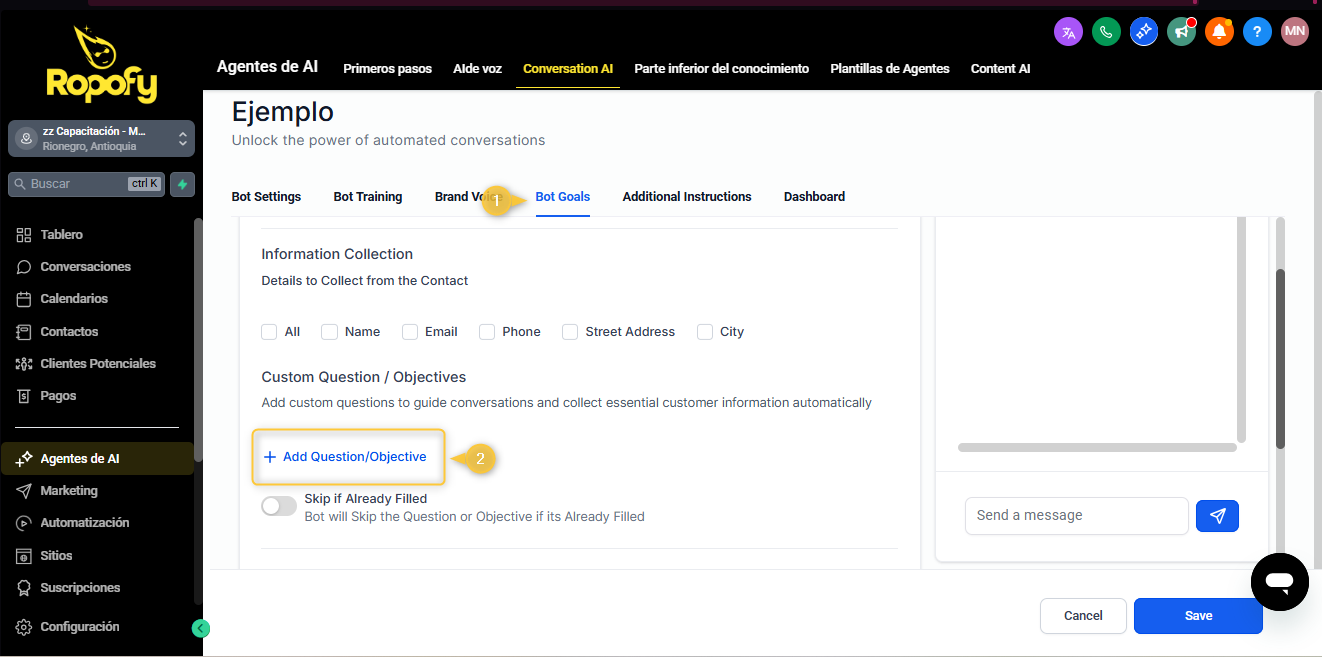The image size is (1322, 657).
Task: Click Add Question/Objective link
Action: (345, 457)
